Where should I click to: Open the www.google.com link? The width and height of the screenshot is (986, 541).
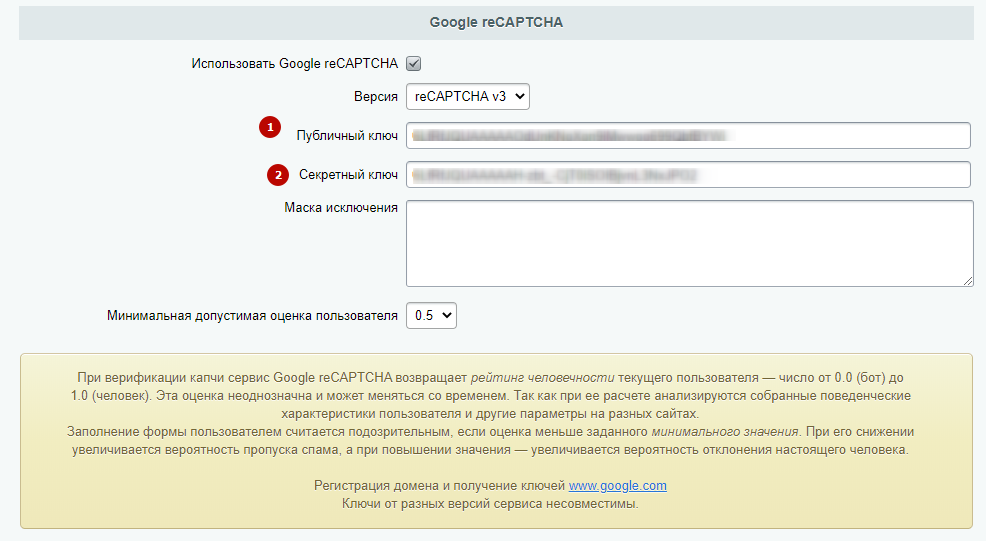pos(618,486)
